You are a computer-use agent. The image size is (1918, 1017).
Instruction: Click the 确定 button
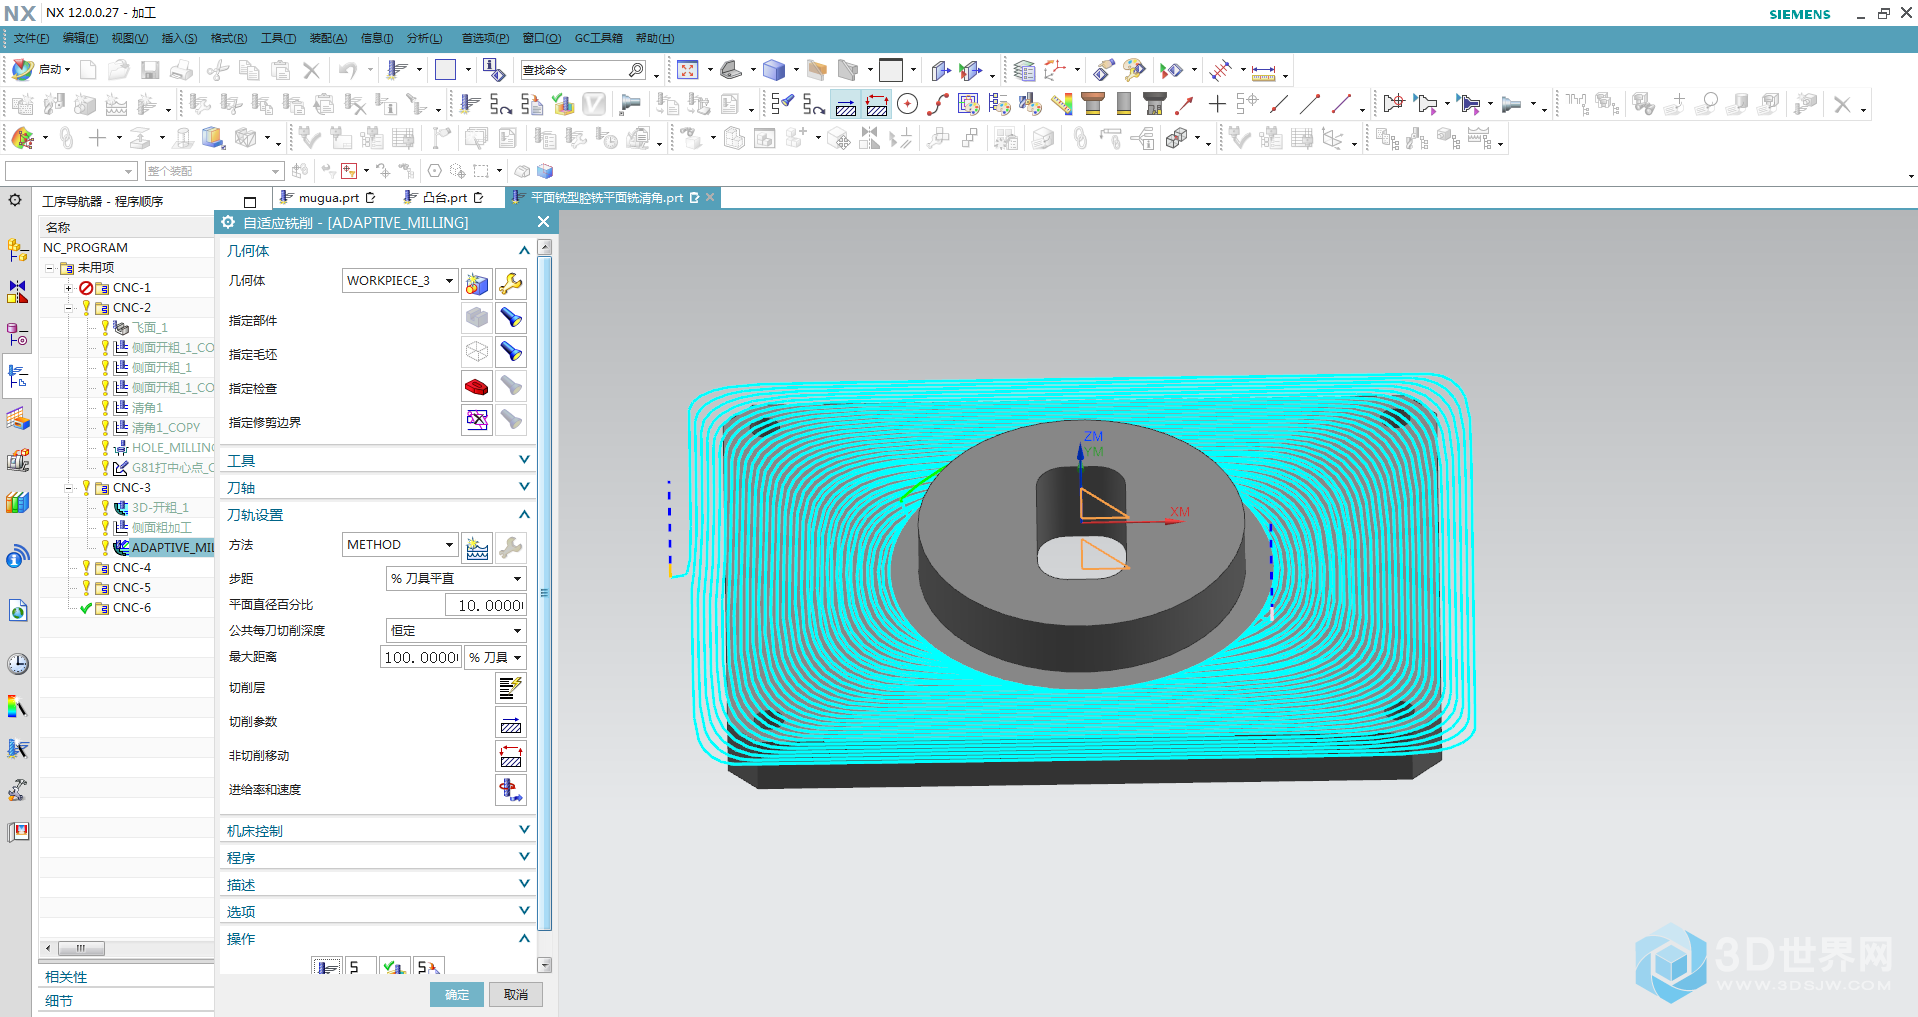pos(457,994)
